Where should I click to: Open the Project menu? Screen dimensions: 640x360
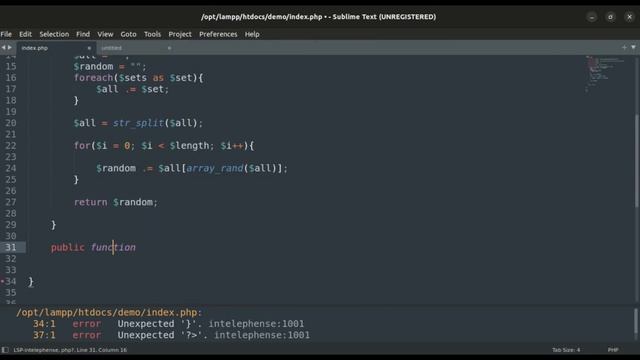tap(180, 34)
